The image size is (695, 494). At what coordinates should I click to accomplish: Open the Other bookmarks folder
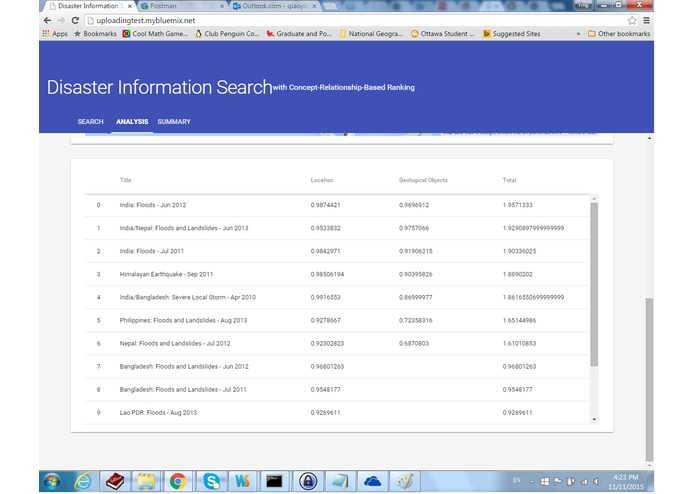pos(619,34)
